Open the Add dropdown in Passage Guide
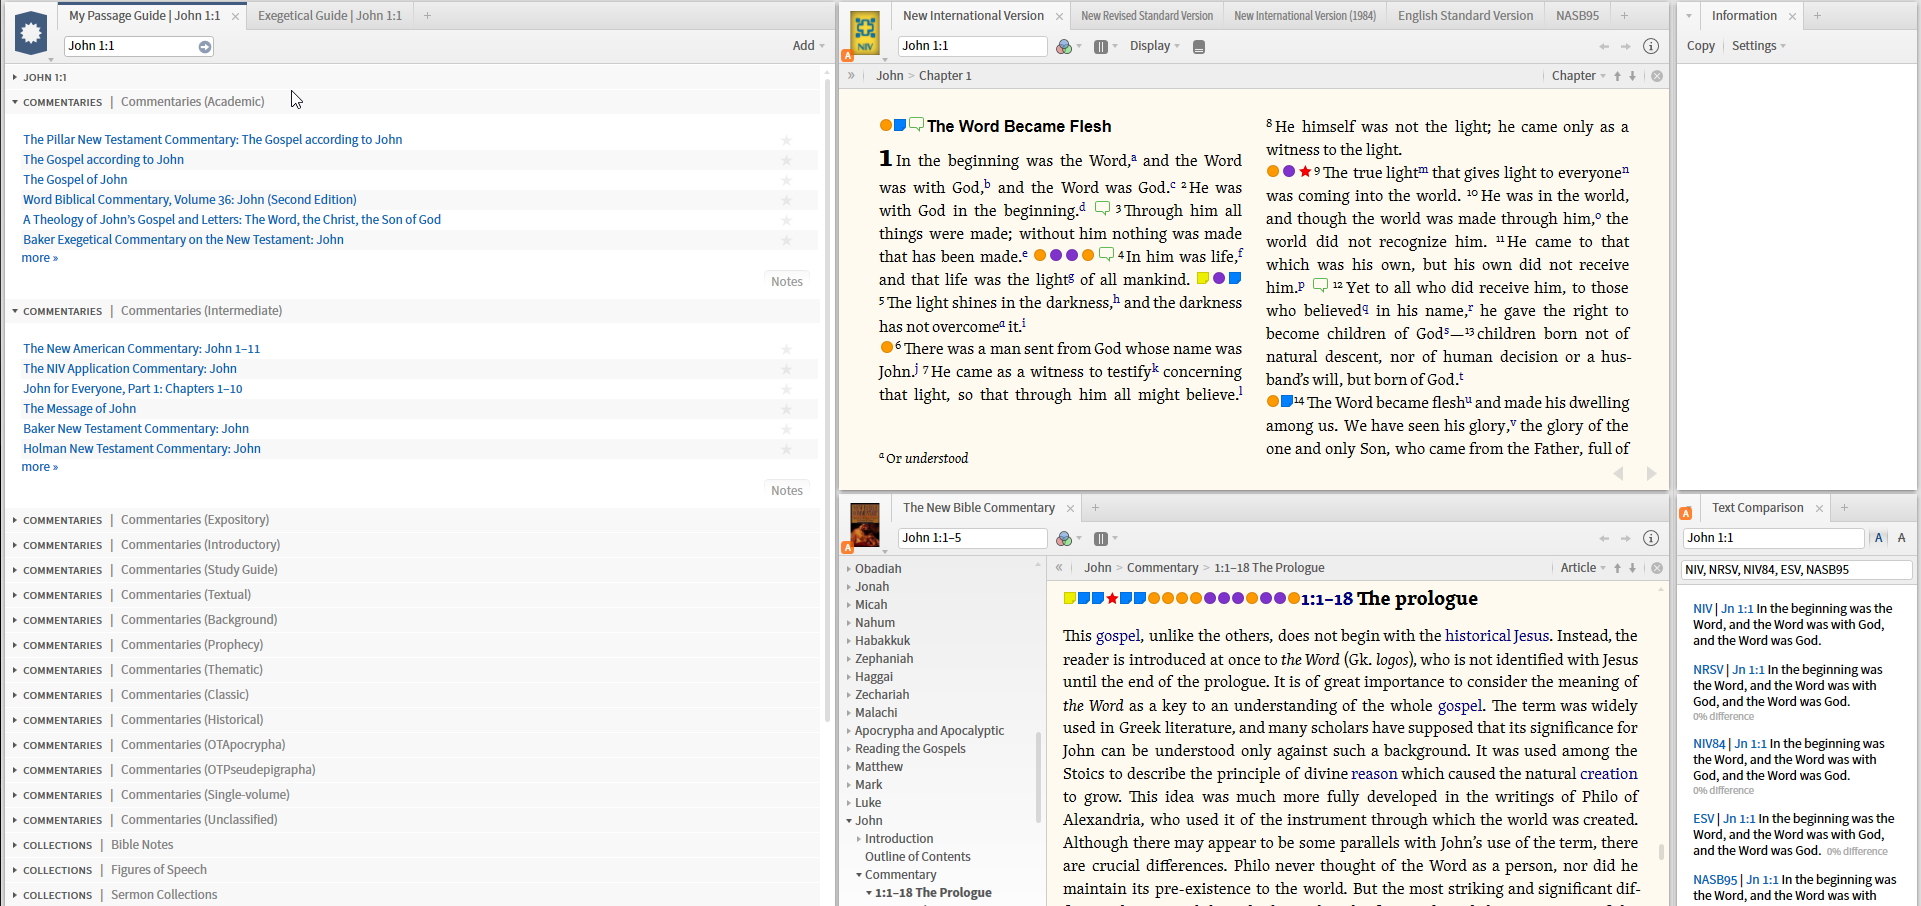Viewport: 1921px width, 906px height. [x=808, y=46]
